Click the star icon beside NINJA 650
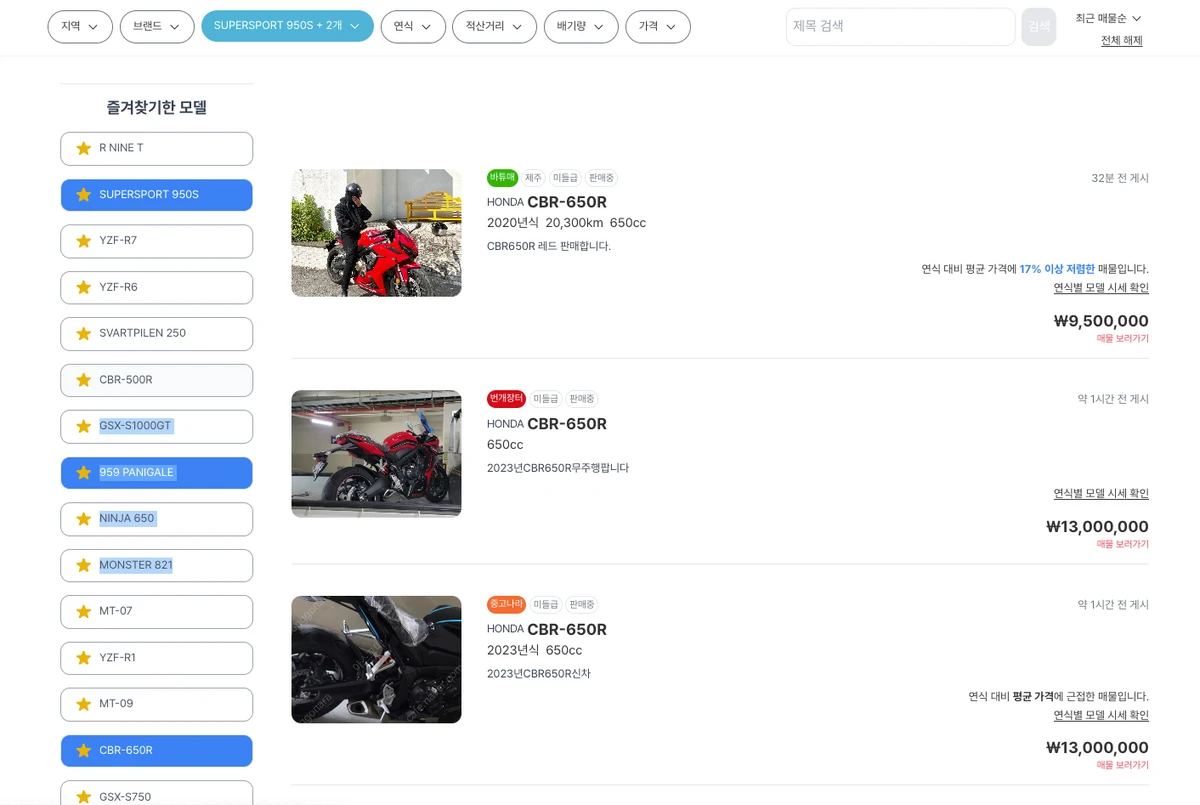Screen dimensions: 1200x805 pyautogui.click(x=84, y=519)
